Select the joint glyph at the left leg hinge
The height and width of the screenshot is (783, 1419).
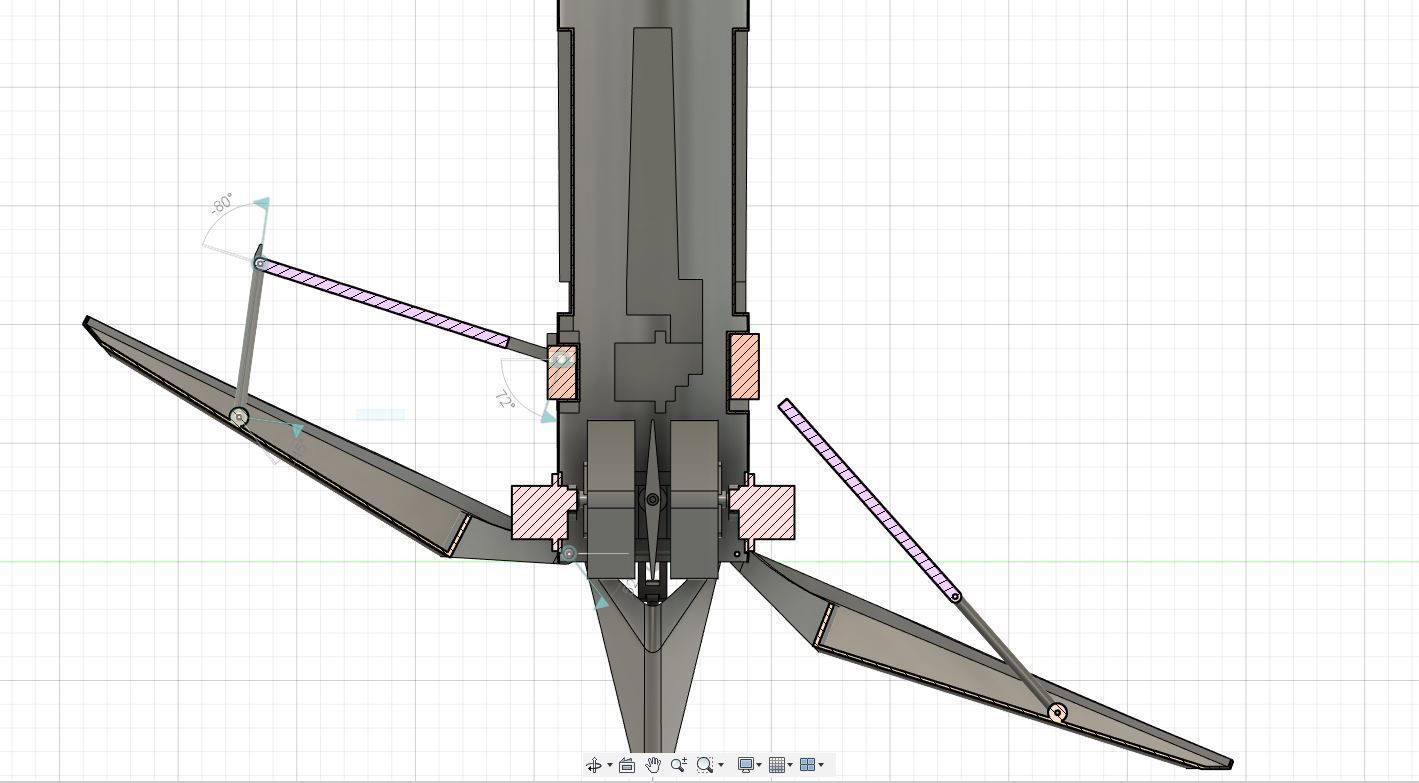pos(569,554)
